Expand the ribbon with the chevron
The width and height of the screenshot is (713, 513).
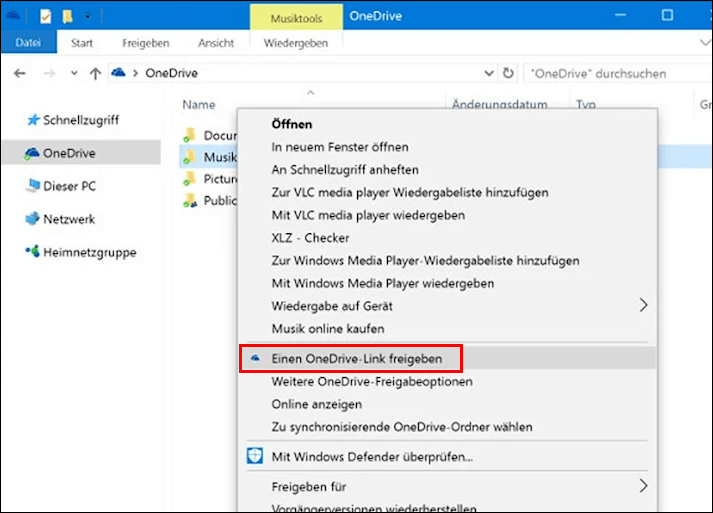[705, 43]
